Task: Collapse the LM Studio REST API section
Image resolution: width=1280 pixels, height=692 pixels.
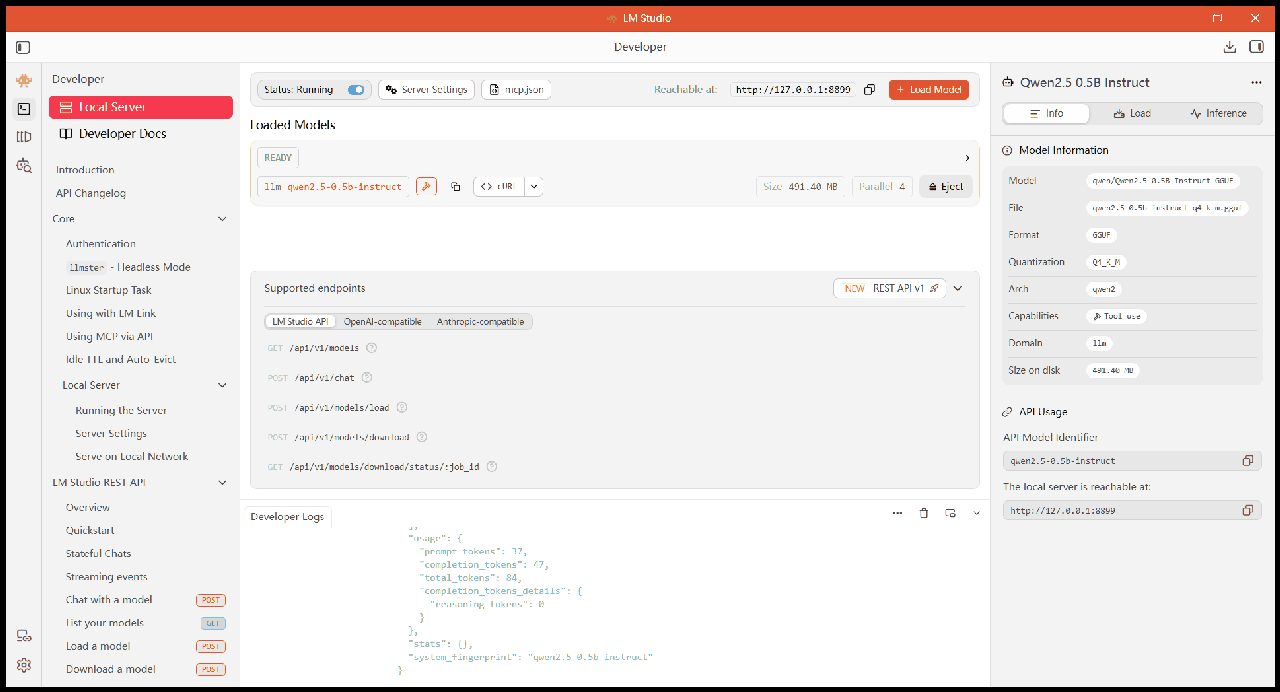Action: click(222, 482)
